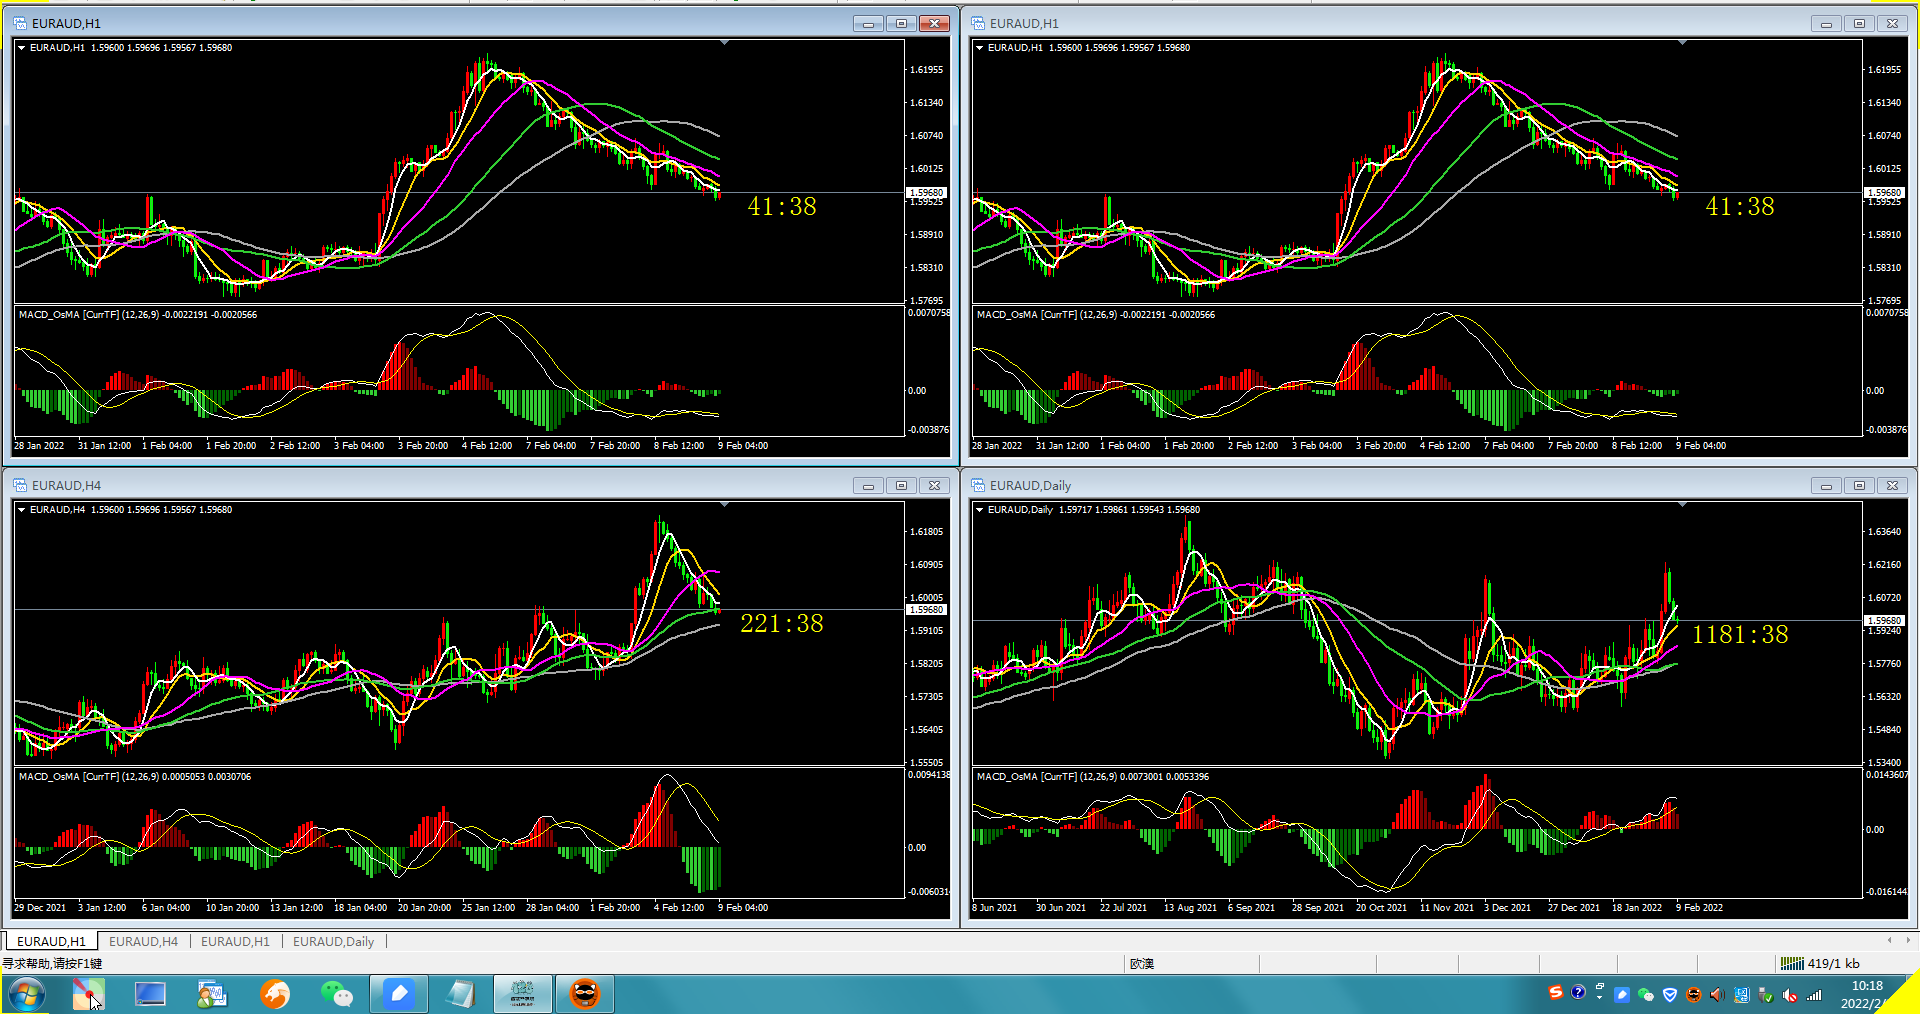Click the chart shift marker on EURAUD,Daily chart
Image resolution: width=1920 pixels, height=1014 pixels.
(1682, 504)
